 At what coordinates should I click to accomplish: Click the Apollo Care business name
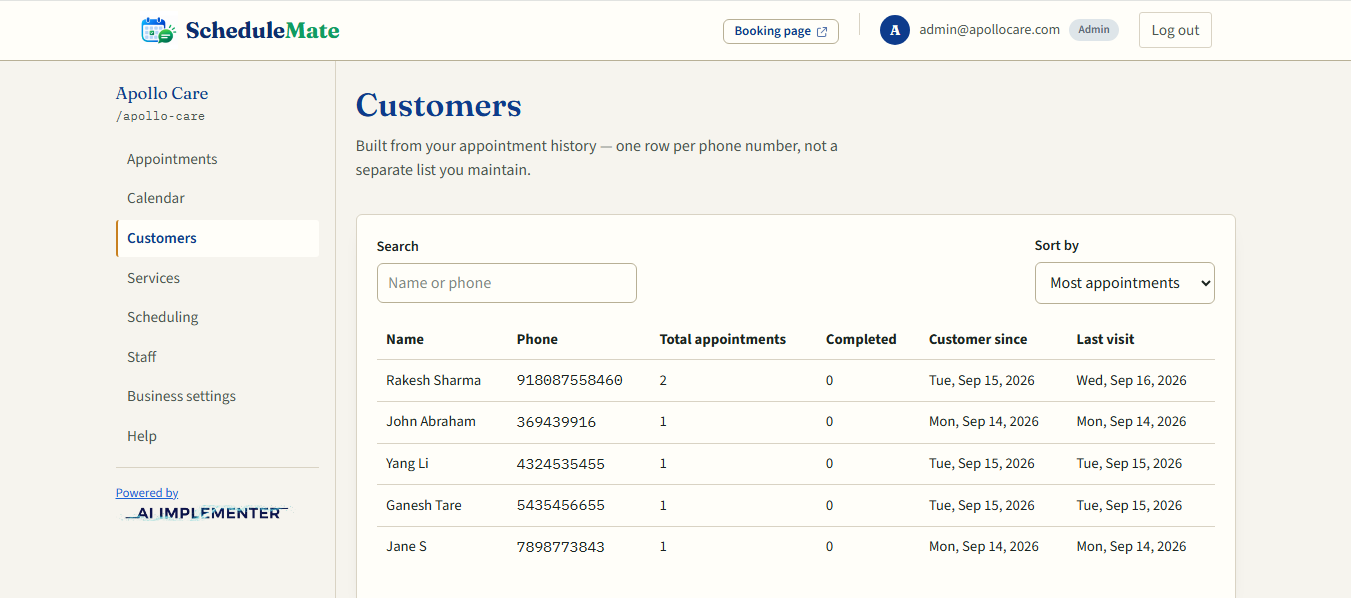162,93
